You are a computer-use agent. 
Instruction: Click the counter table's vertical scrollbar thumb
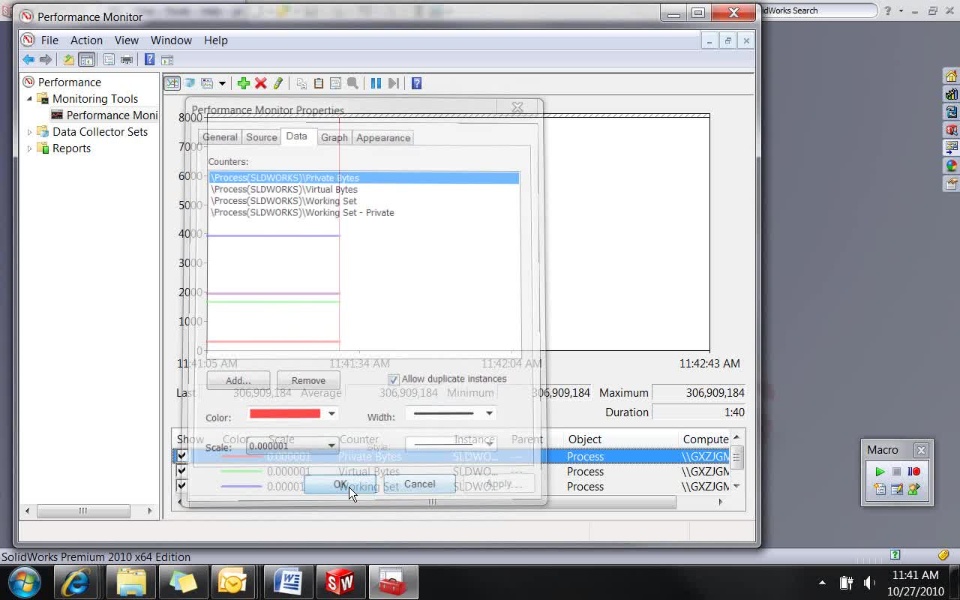pos(736,457)
